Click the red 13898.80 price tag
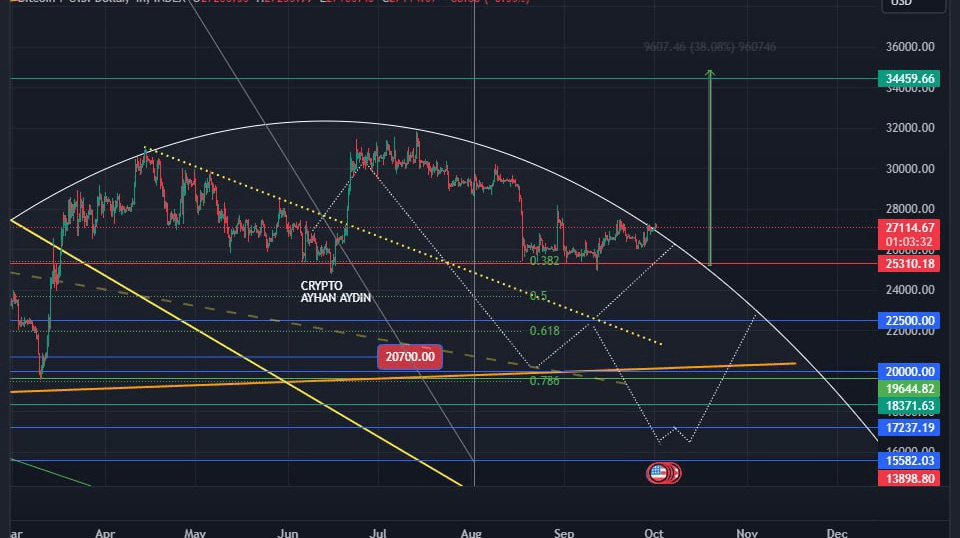 click(909, 478)
